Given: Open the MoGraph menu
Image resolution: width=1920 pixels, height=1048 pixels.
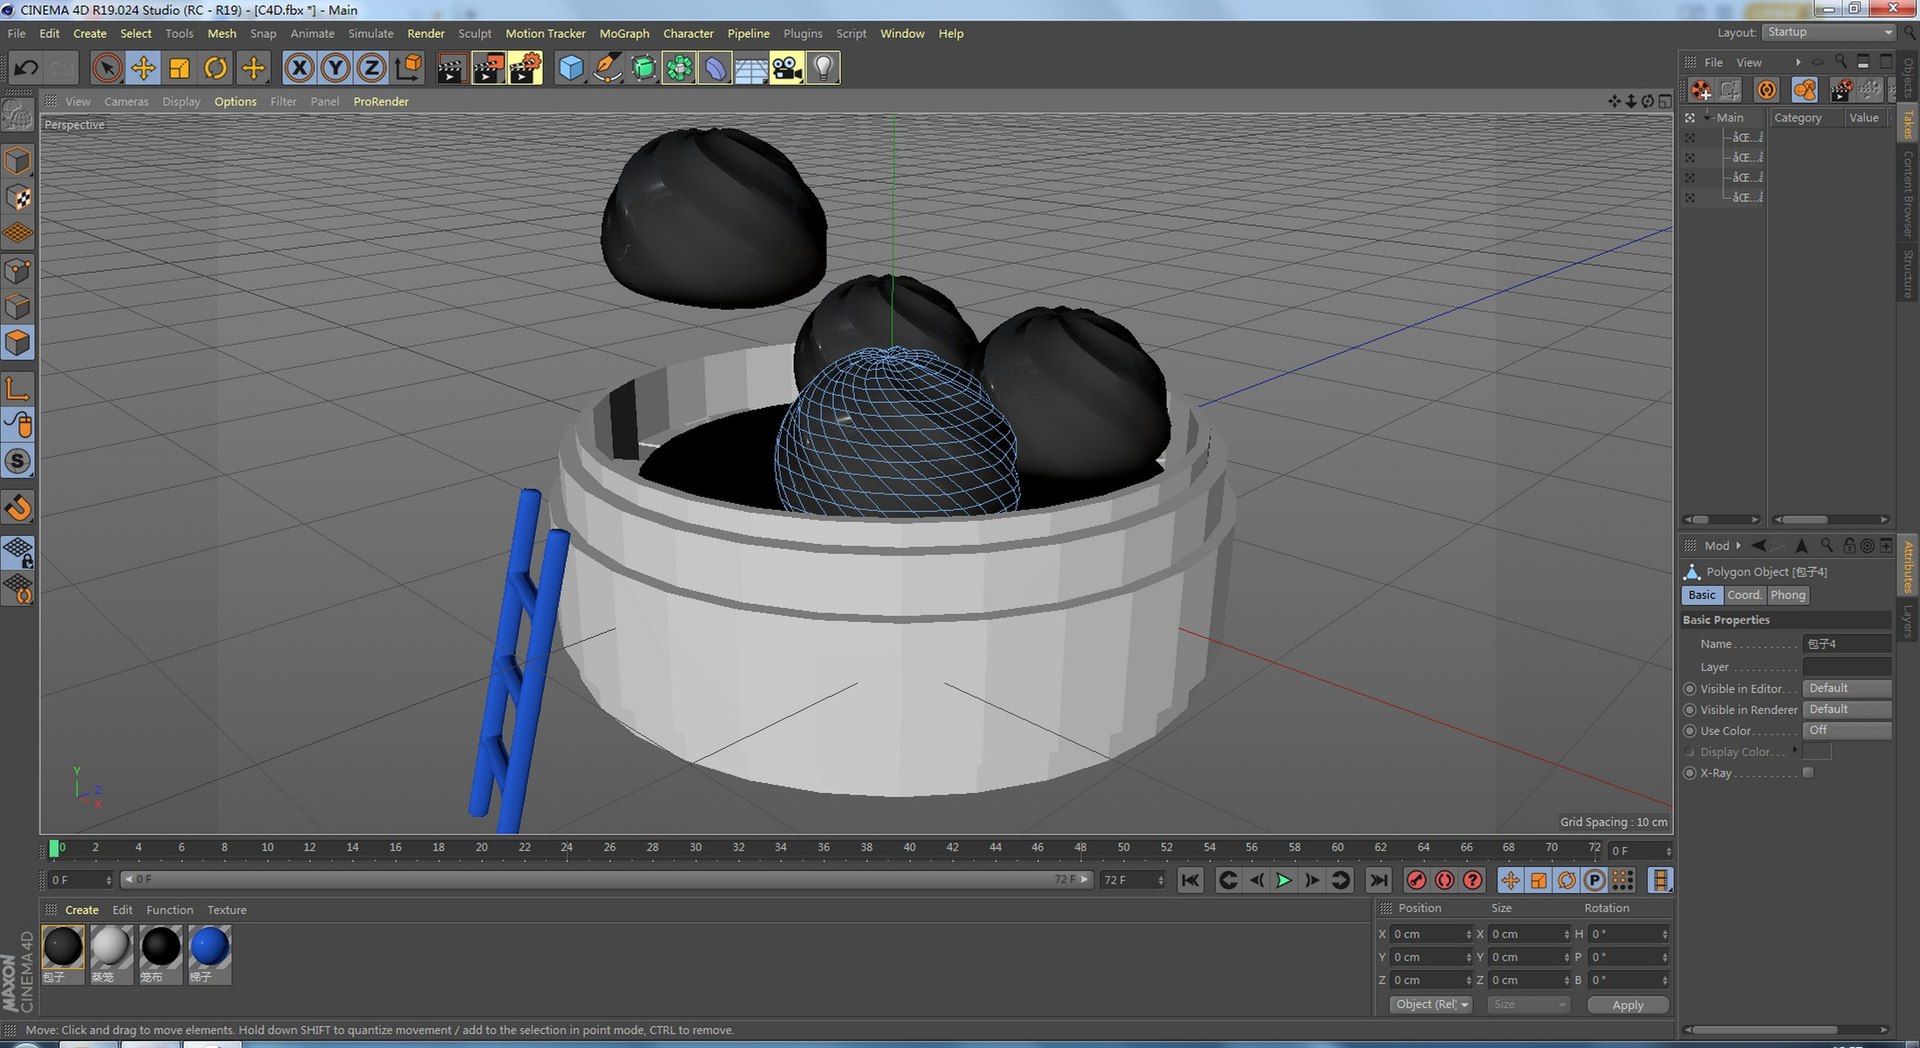Looking at the screenshot, I should coord(624,33).
